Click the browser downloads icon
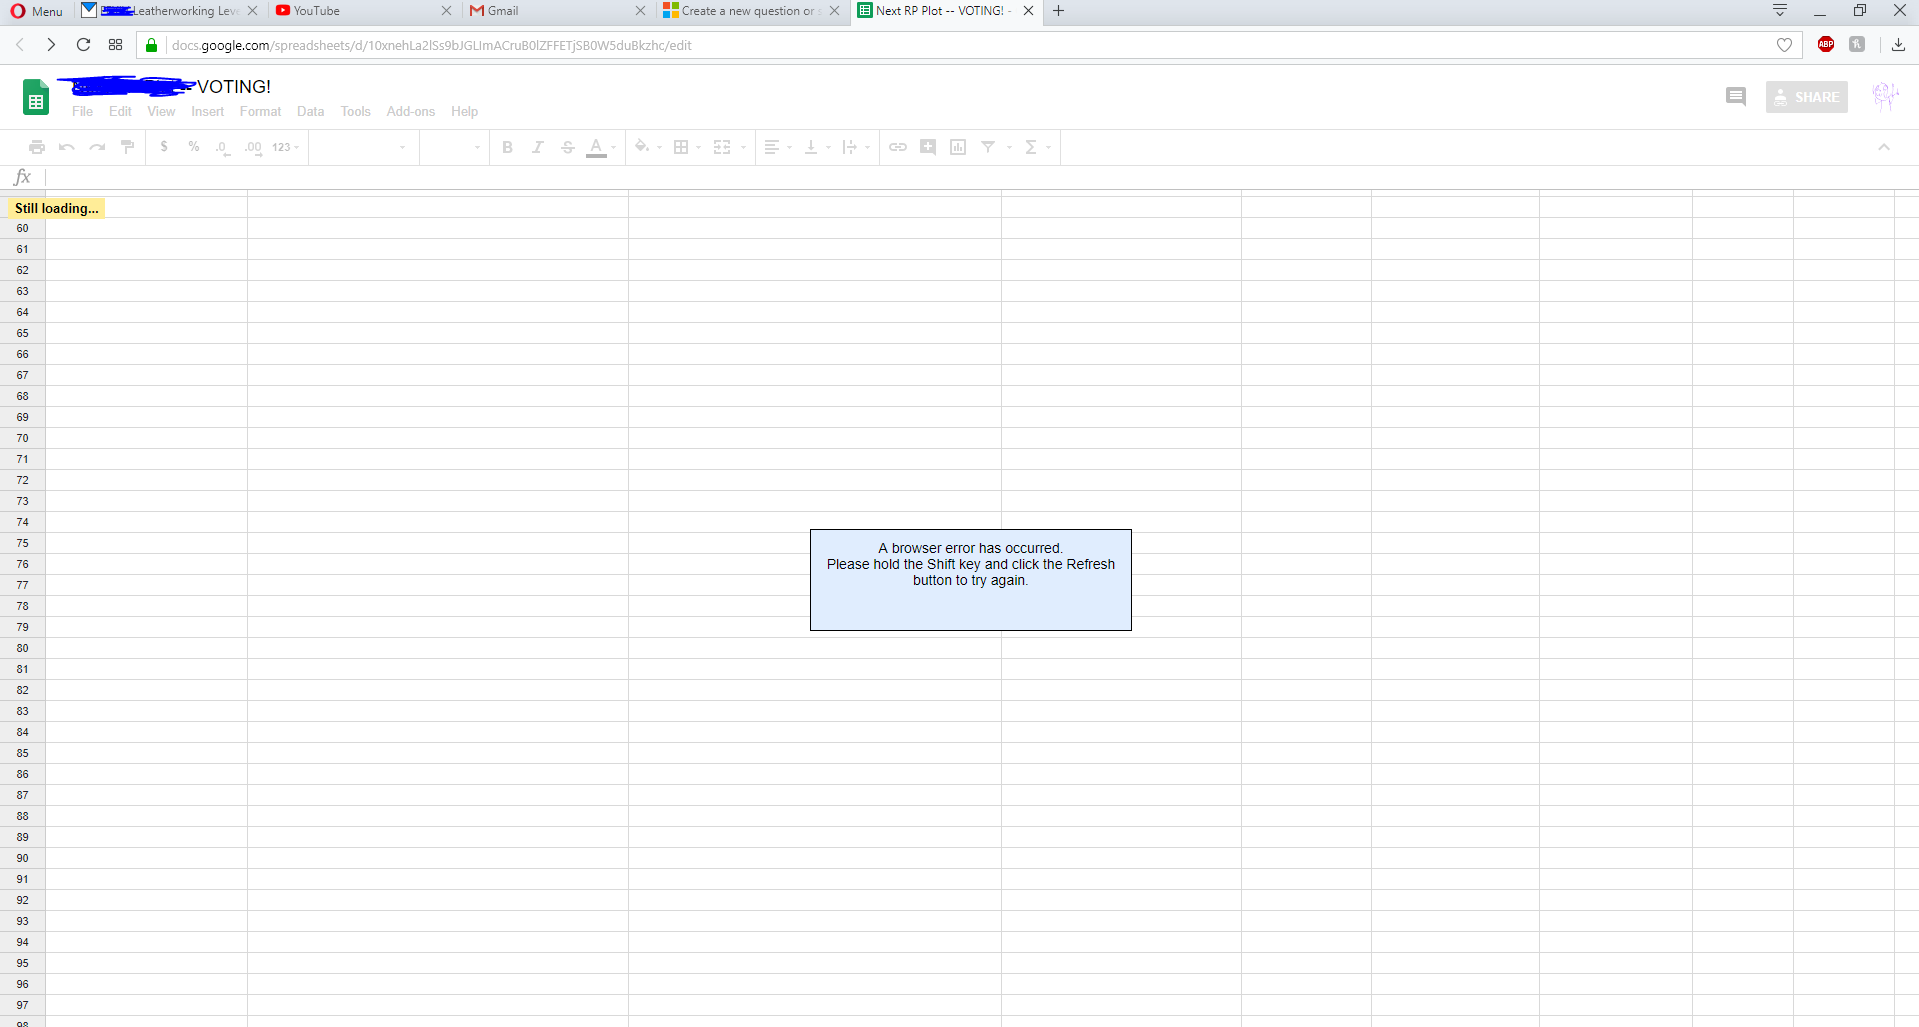The width and height of the screenshot is (1919, 1027). 1898,44
